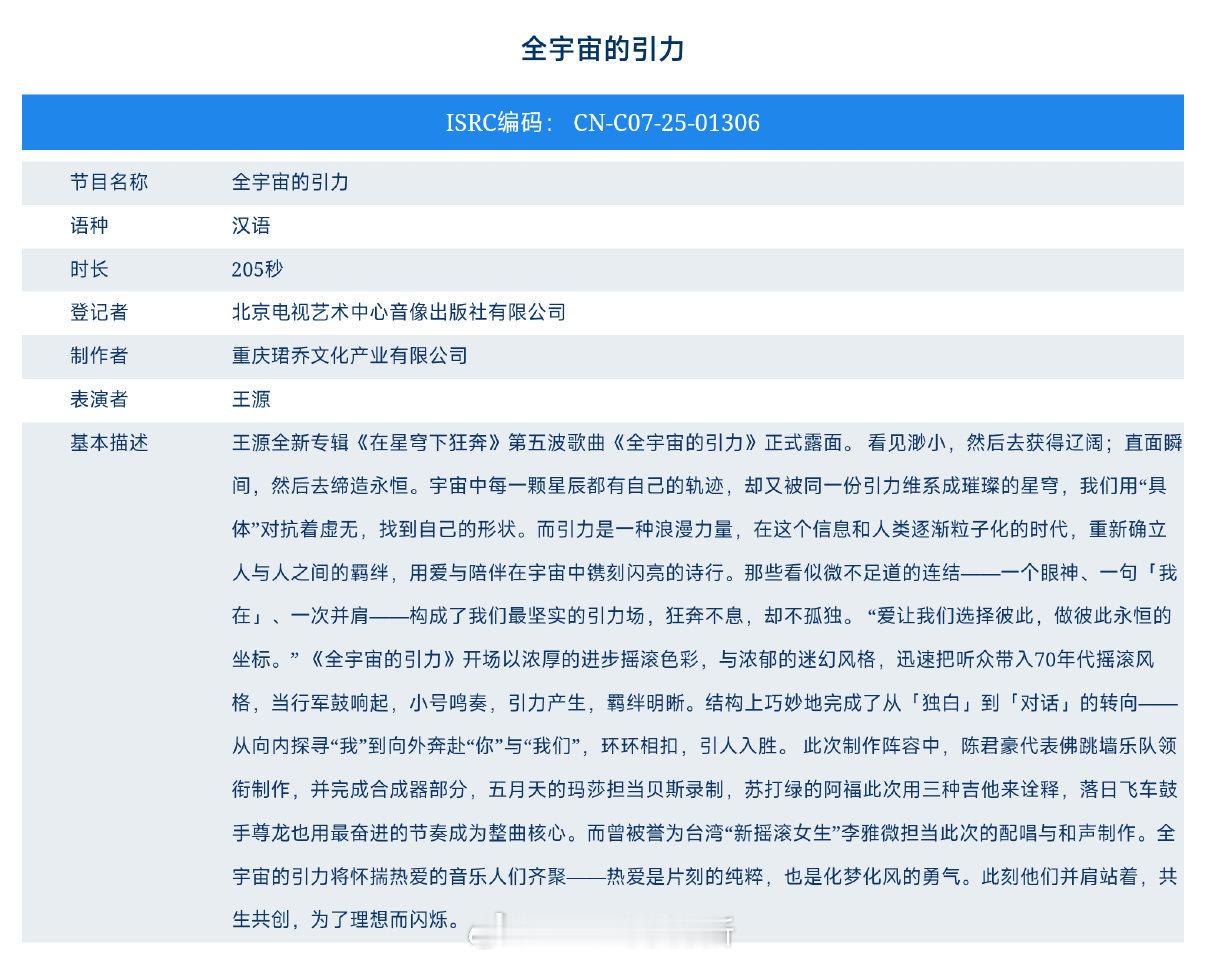
Task: Click the 登记者 field label
Action: pos(99,312)
